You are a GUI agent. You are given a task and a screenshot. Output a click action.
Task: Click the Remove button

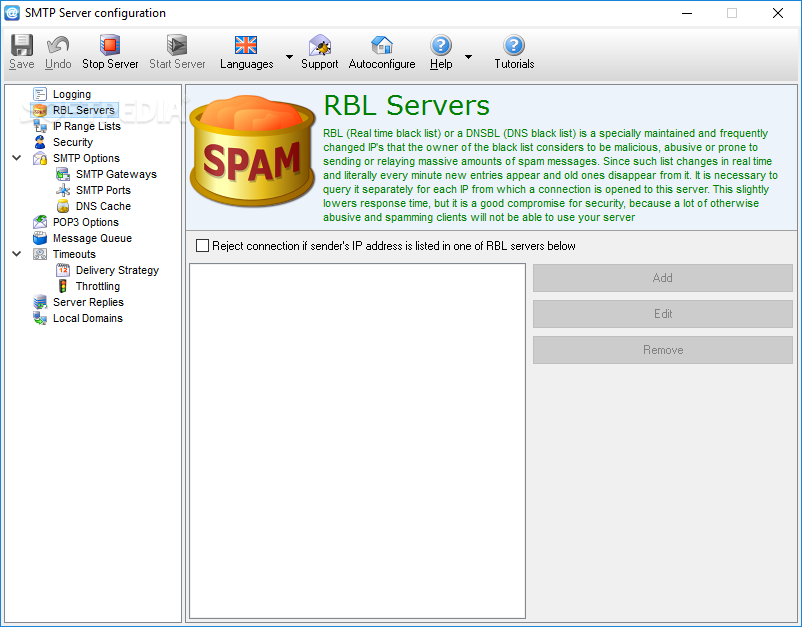[x=662, y=350]
